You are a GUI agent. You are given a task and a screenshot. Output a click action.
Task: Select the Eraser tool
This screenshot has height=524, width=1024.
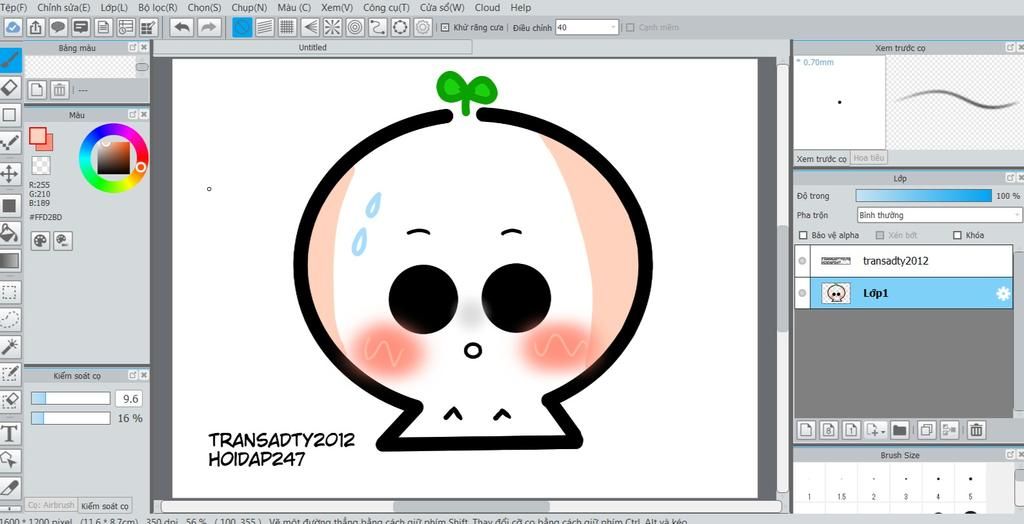(10, 88)
